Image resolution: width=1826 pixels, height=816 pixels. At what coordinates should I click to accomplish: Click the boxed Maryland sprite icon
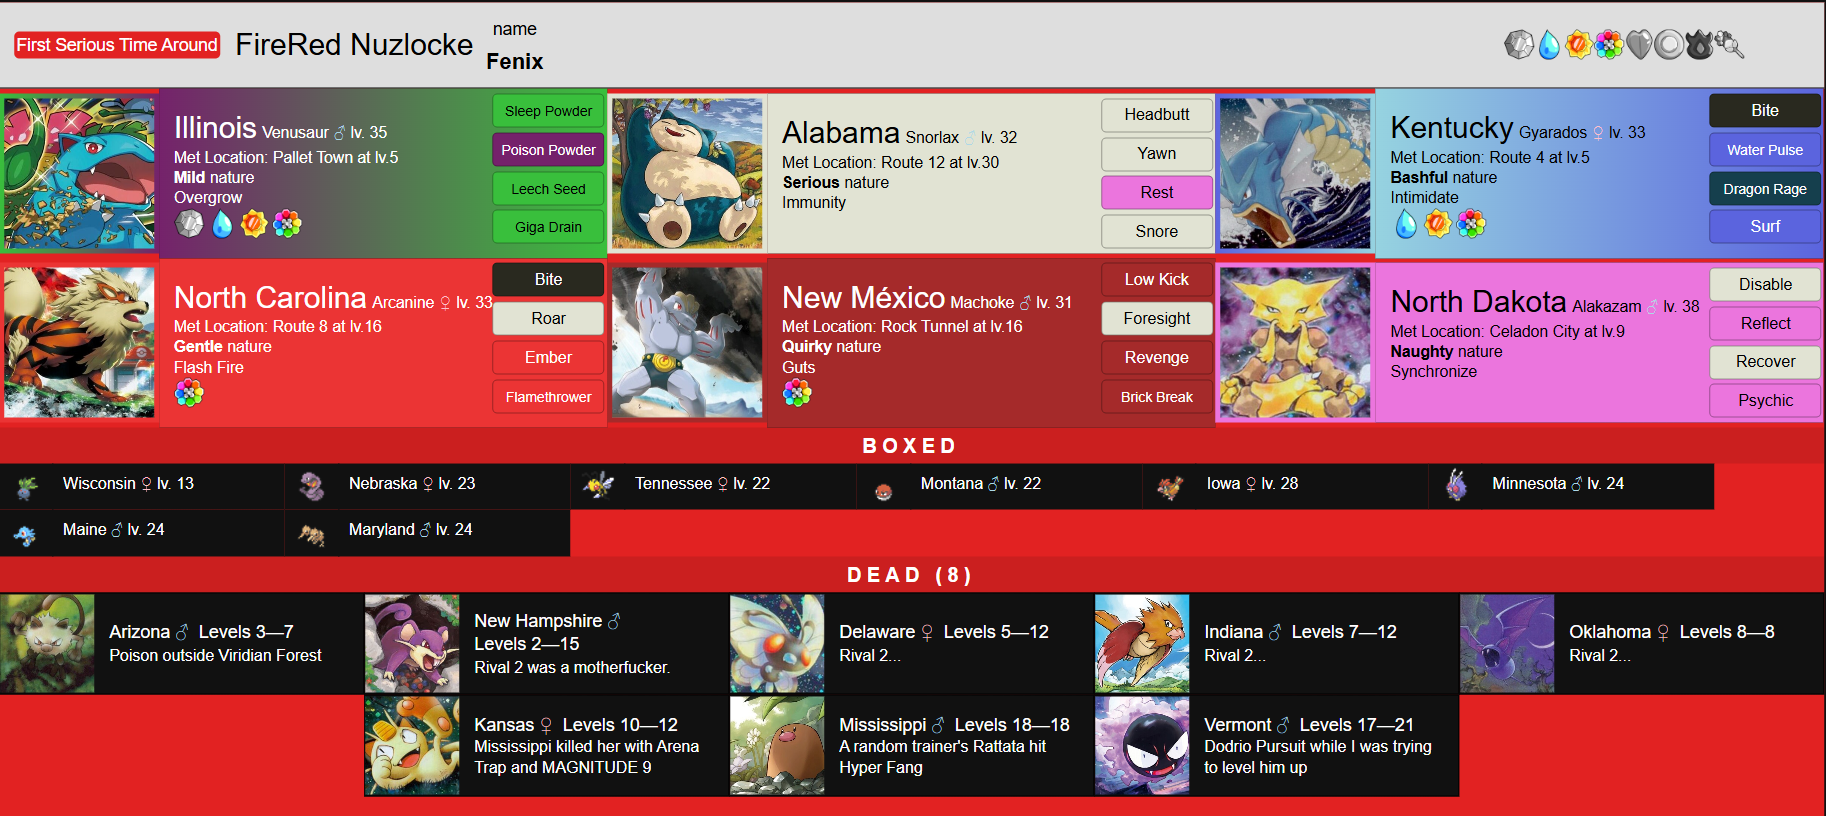coord(312,535)
